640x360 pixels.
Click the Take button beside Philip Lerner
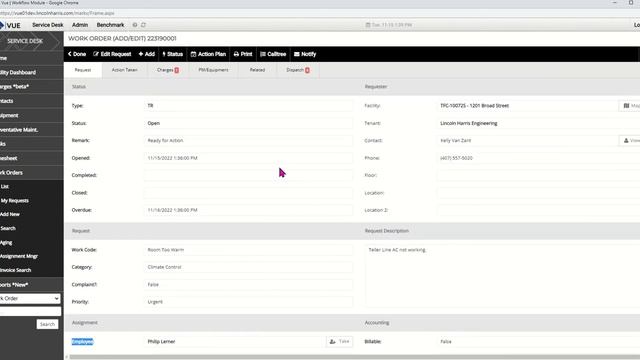(340, 341)
